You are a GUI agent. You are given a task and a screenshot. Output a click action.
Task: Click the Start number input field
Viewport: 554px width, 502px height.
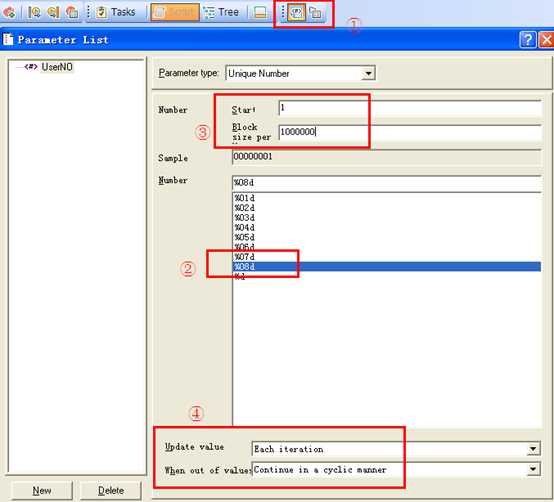click(410, 108)
